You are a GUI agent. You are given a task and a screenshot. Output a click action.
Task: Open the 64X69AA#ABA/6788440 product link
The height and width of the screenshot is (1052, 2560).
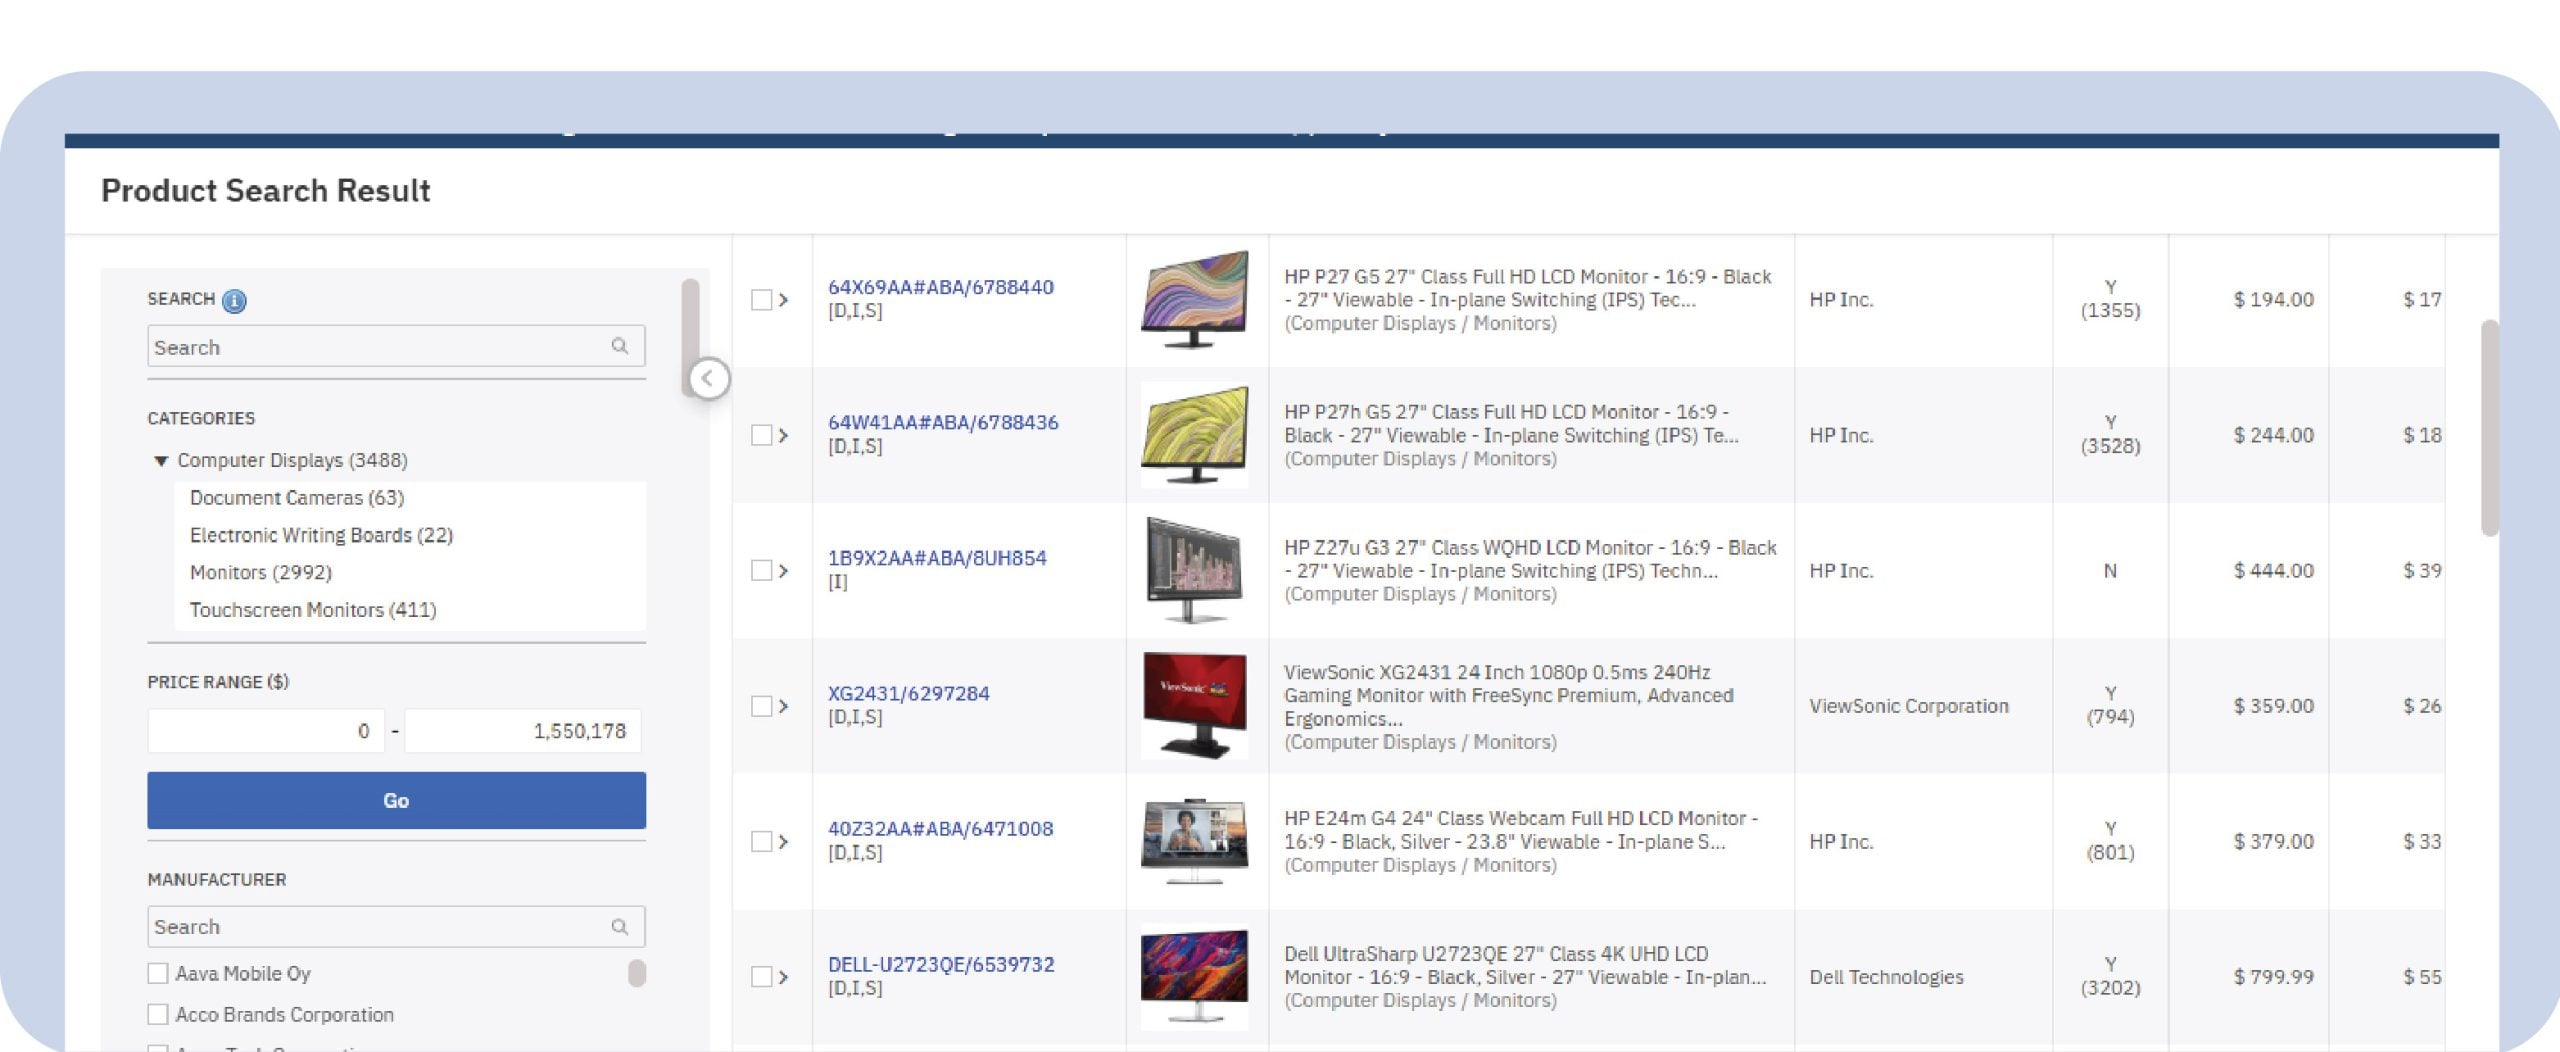tap(941, 287)
